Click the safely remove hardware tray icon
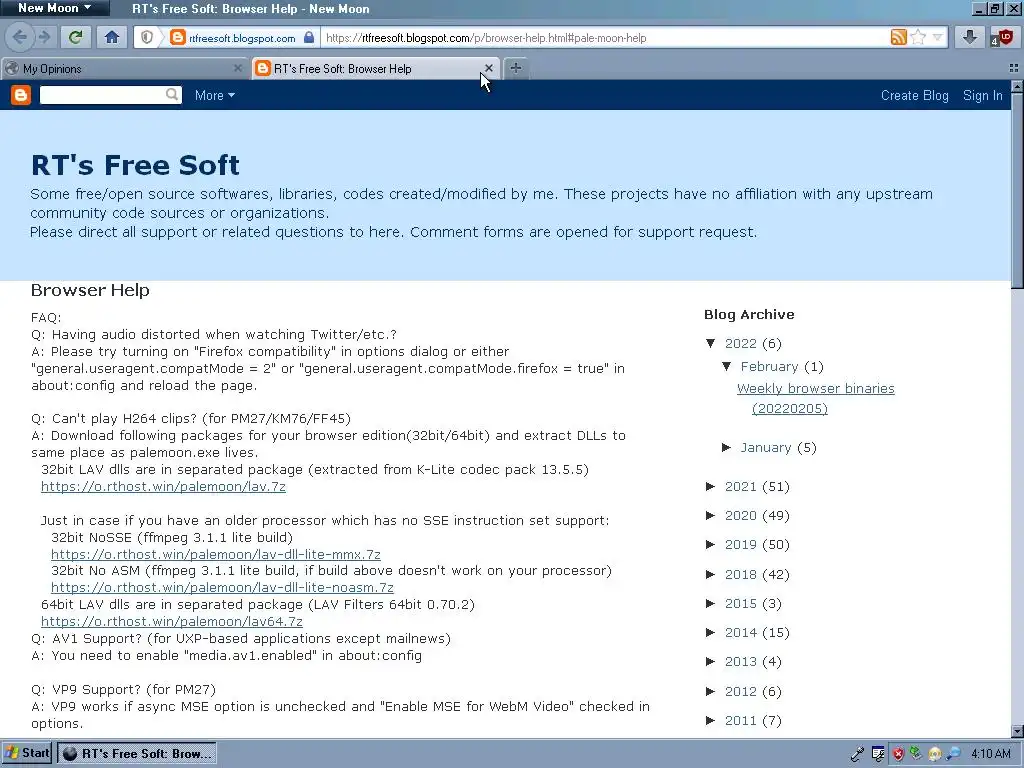The image size is (1024, 768). pyautogui.click(x=916, y=754)
